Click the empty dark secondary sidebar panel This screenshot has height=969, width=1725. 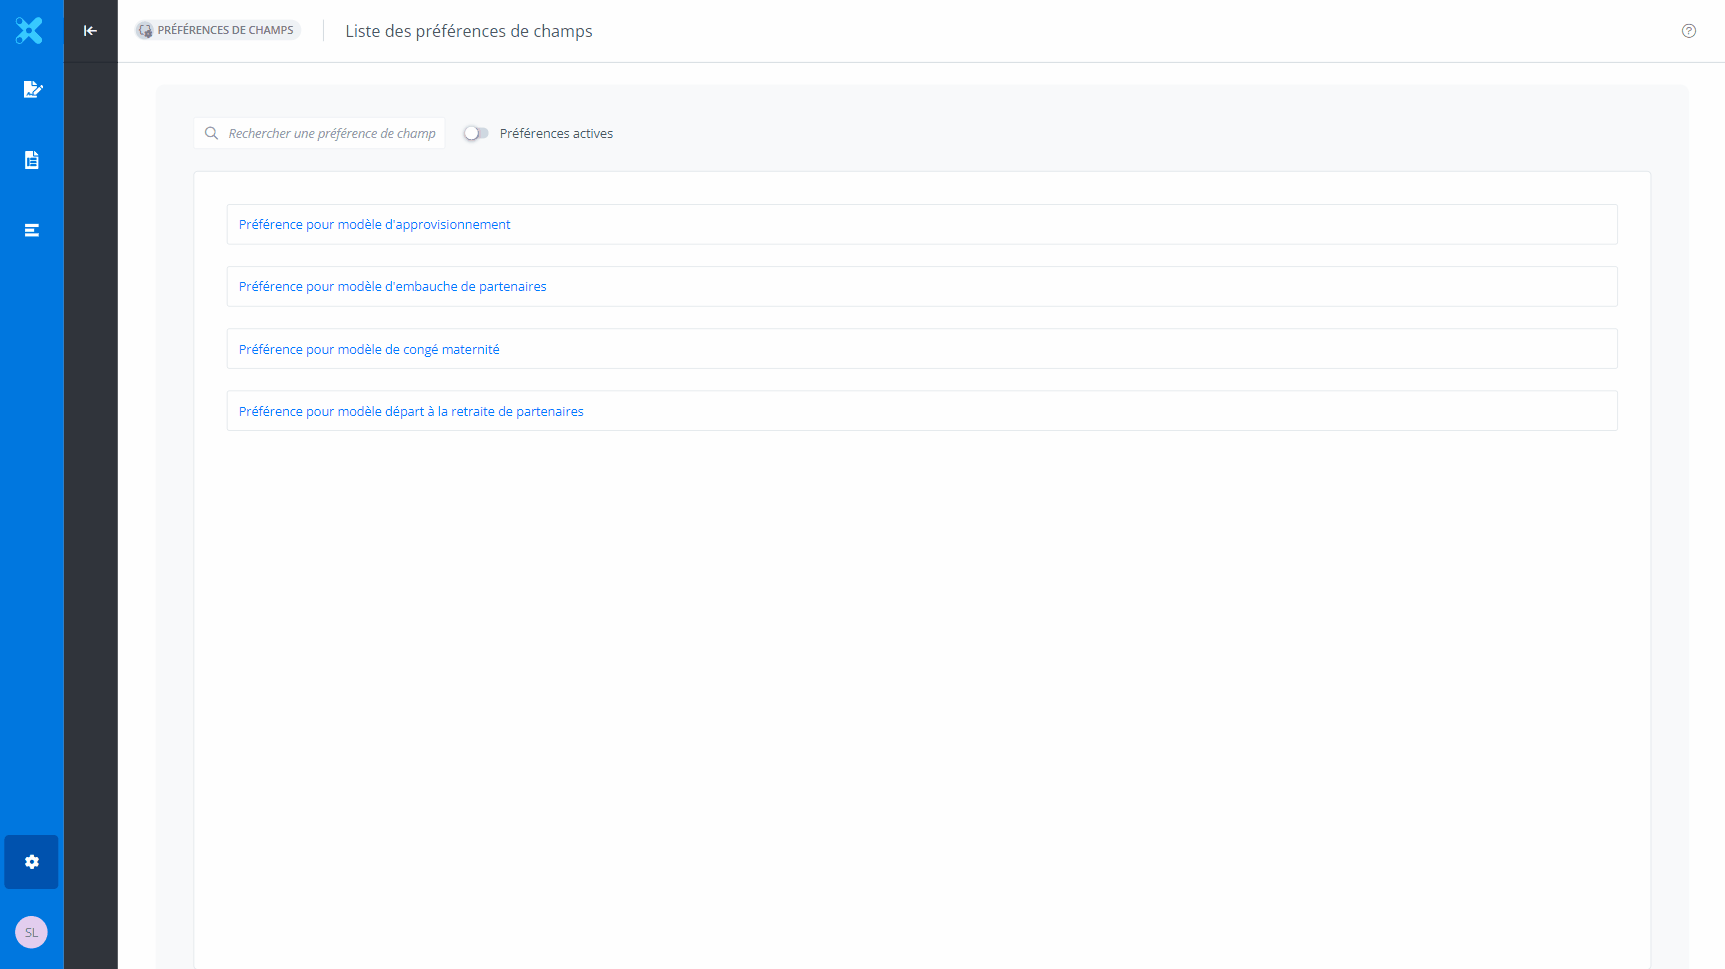(x=91, y=500)
